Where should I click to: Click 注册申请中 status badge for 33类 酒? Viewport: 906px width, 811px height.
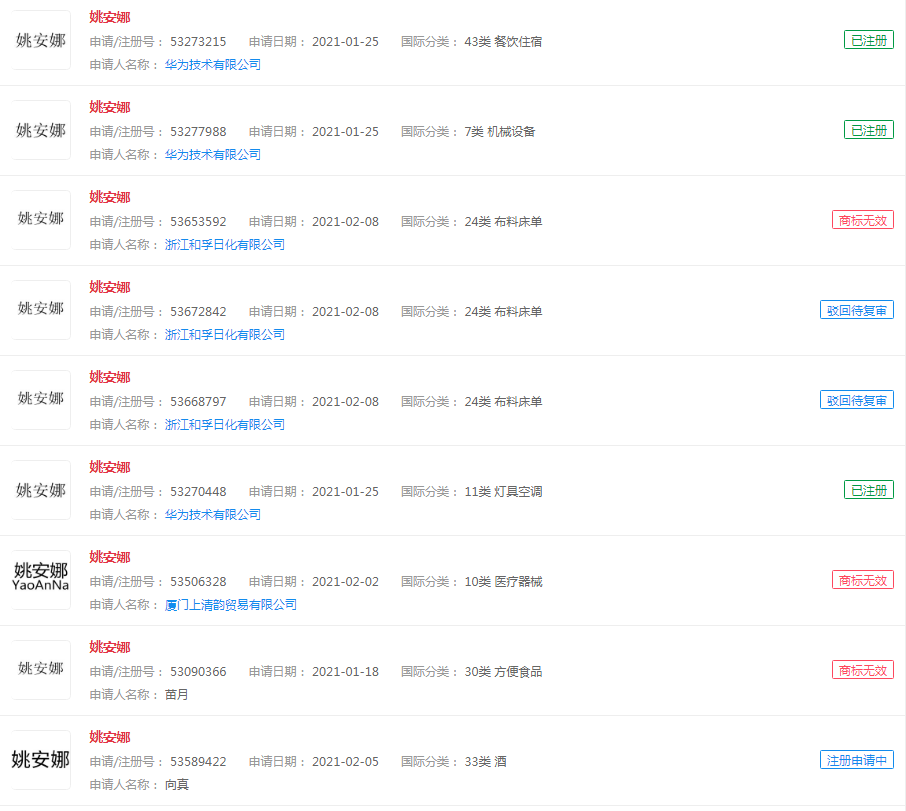(857, 760)
